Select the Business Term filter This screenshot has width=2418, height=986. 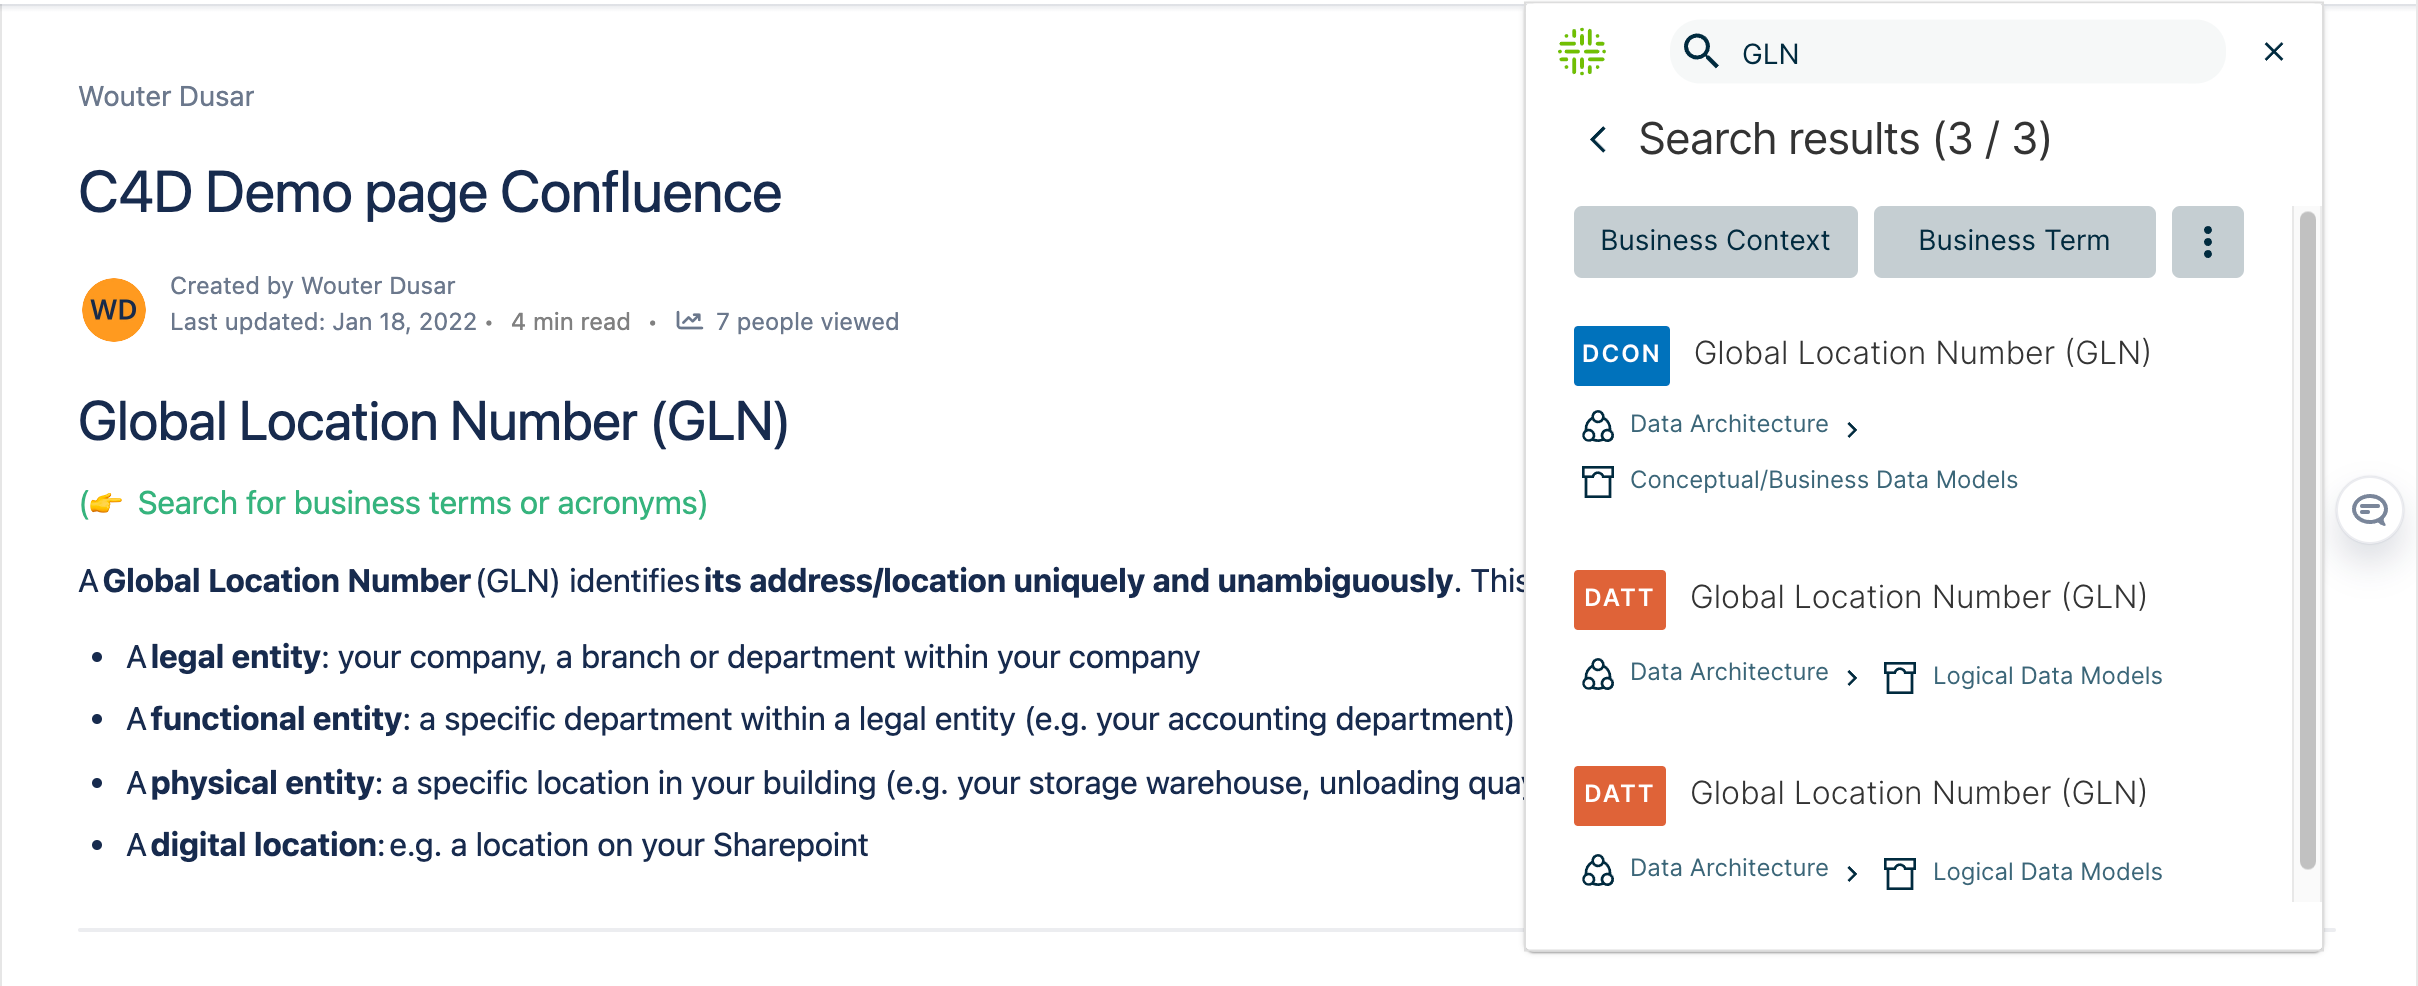[x=2013, y=242]
